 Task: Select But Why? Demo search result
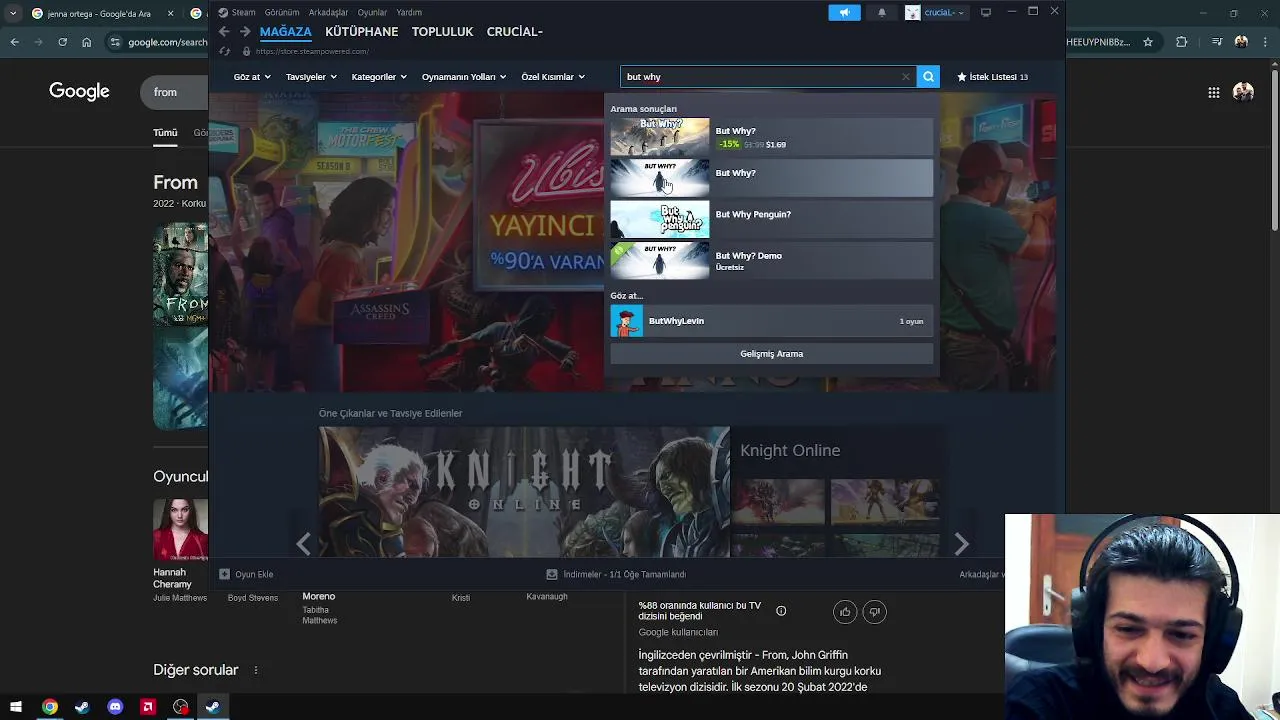pyautogui.click(x=771, y=261)
